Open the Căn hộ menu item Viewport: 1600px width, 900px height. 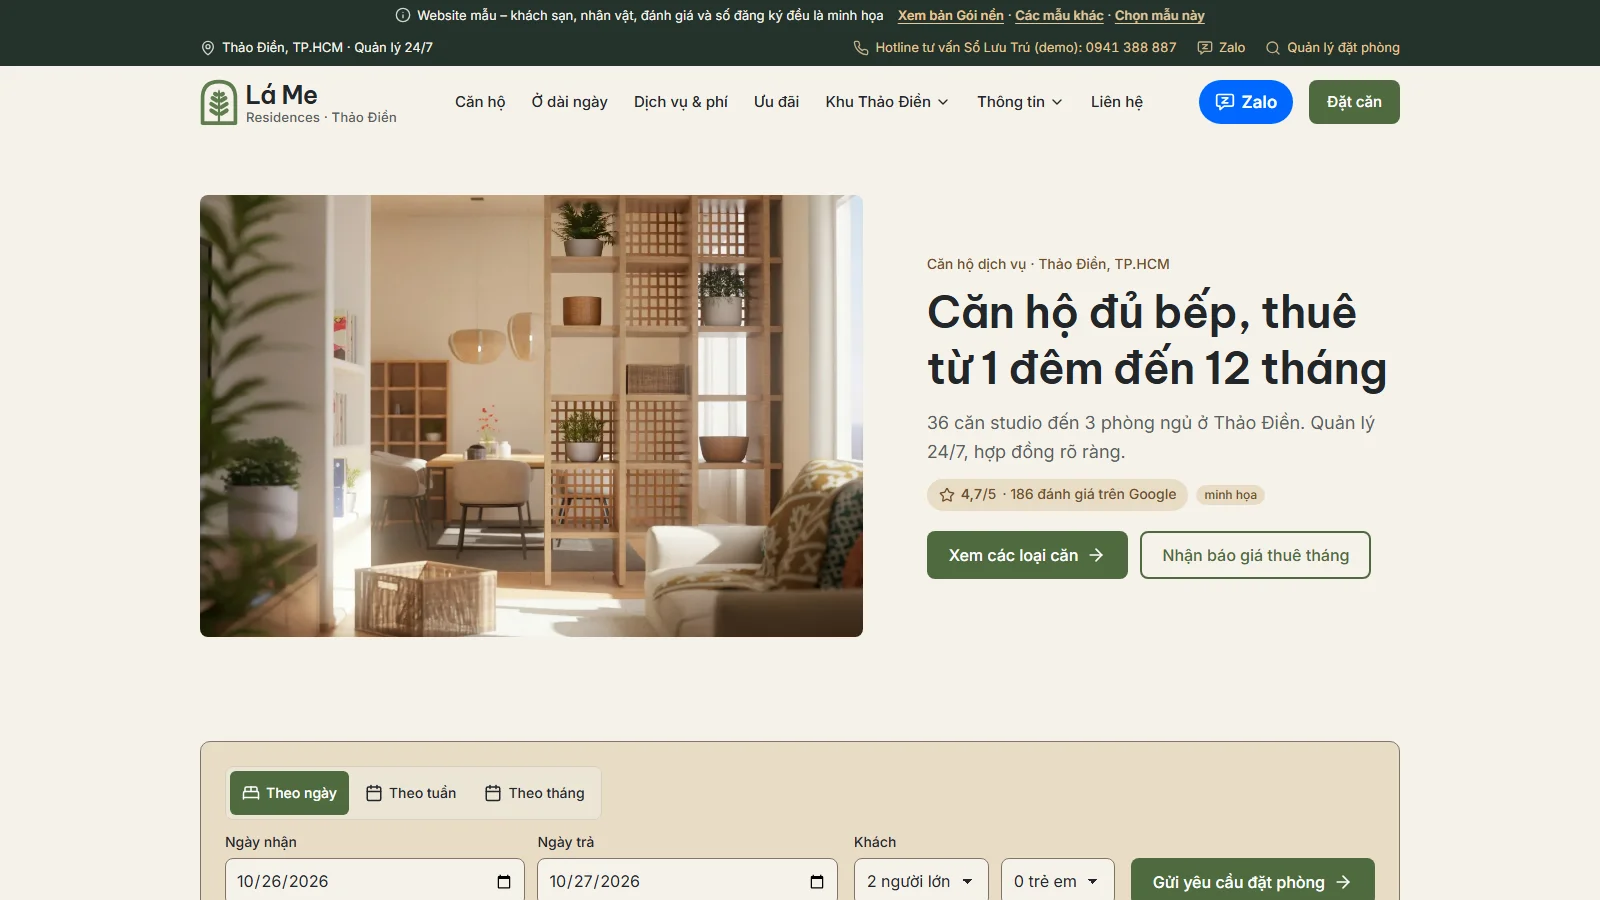[x=480, y=102]
